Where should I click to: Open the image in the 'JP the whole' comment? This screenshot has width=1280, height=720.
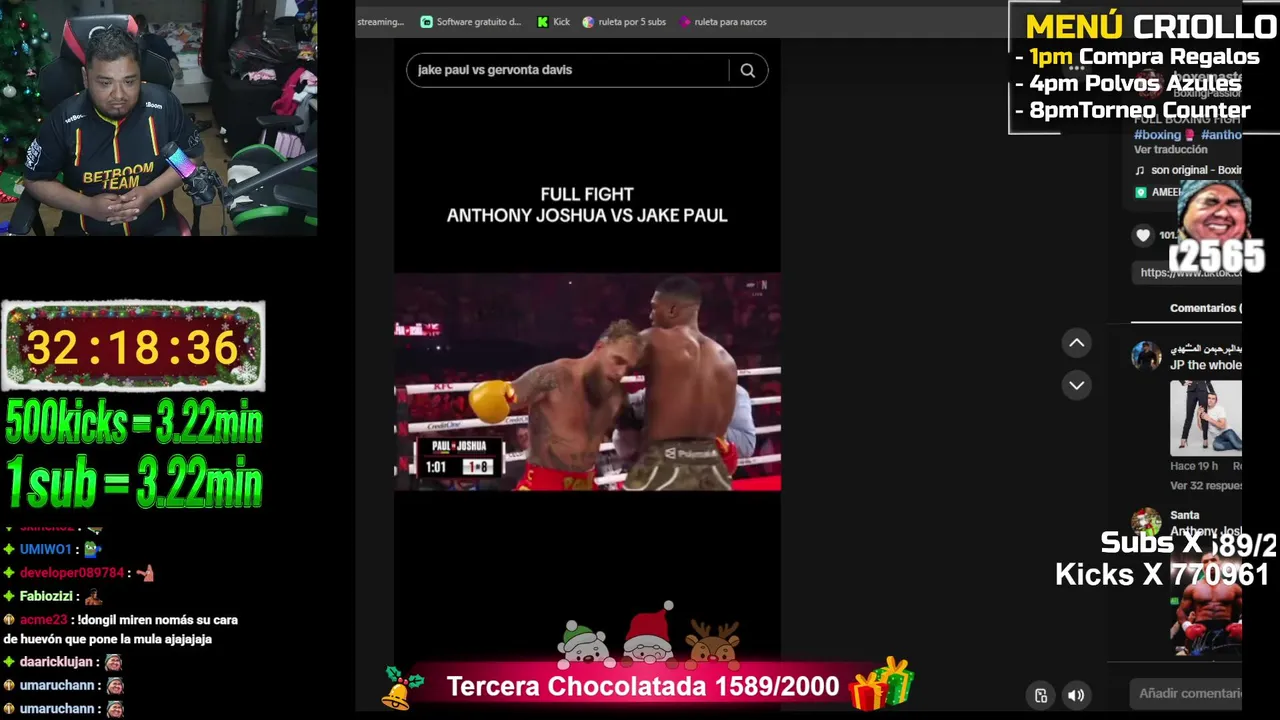point(1206,417)
